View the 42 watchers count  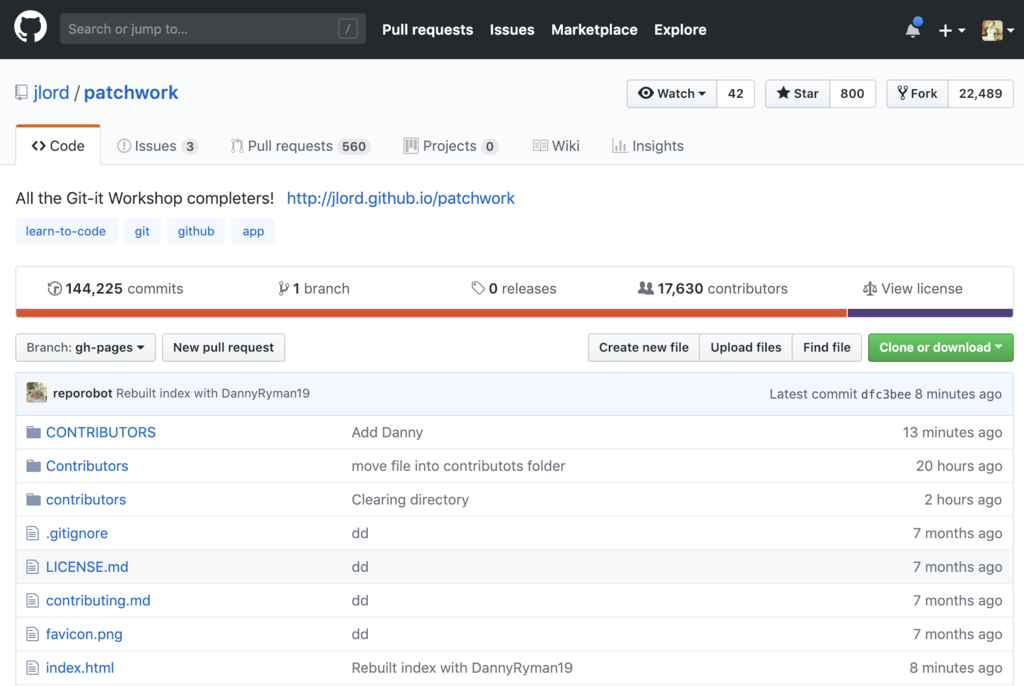(735, 93)
